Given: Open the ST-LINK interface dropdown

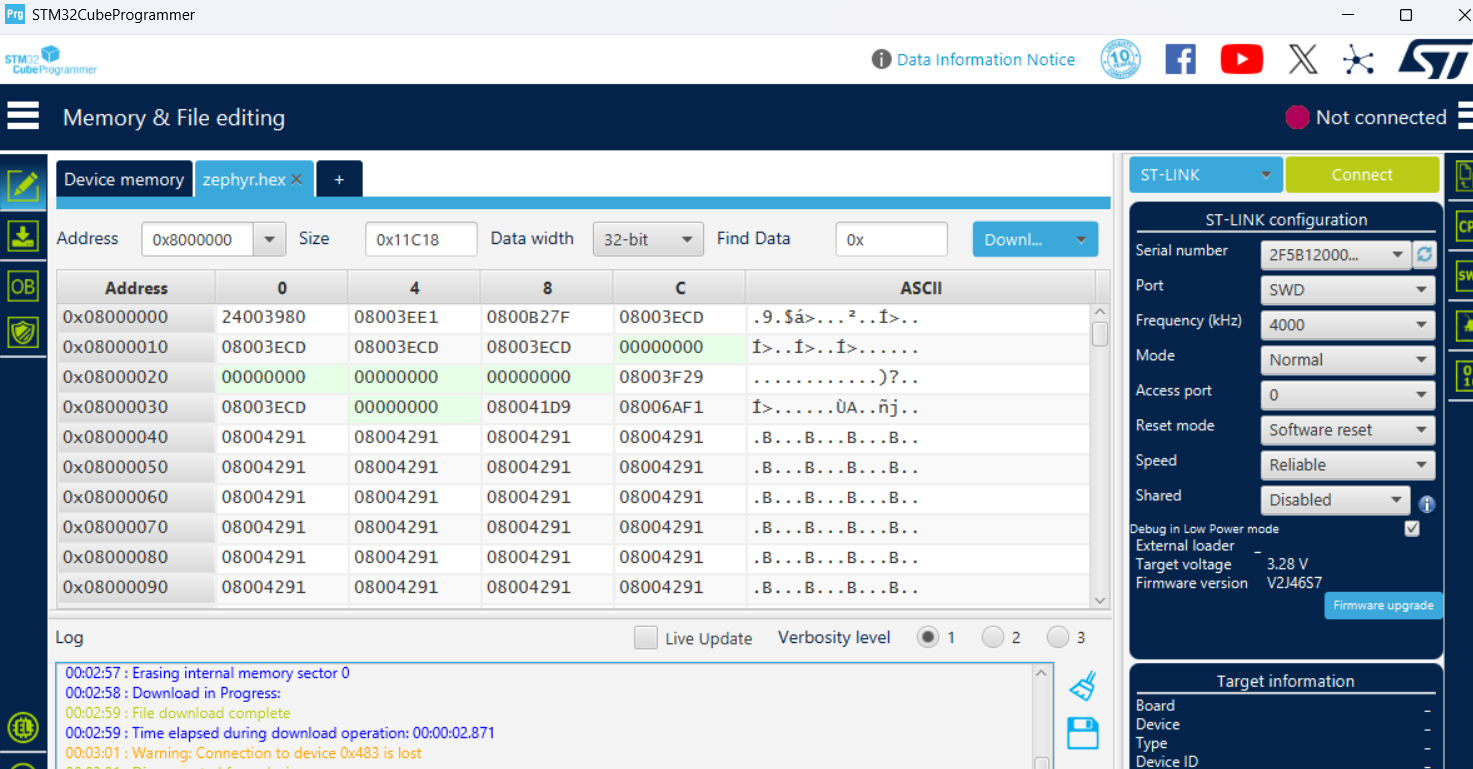Looking at the screenshot, I should [1206, 175].
